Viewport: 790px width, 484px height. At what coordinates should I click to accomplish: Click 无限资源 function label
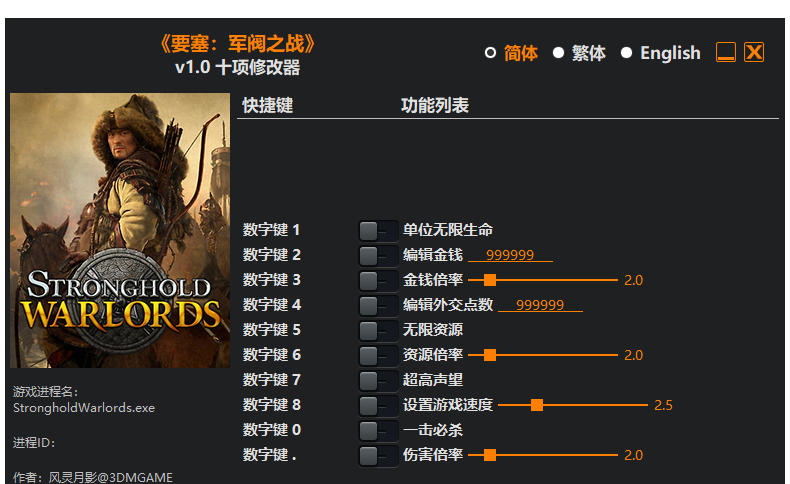(432, 330)
